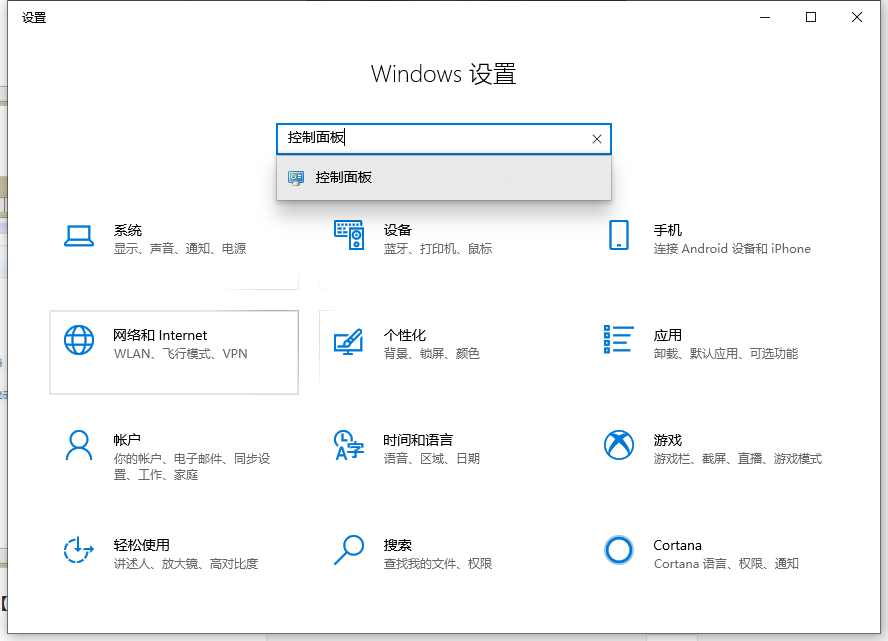Select the Network & Internet globe icon
The height and width of the screenshot is (641, 888).
coord(79,341)
